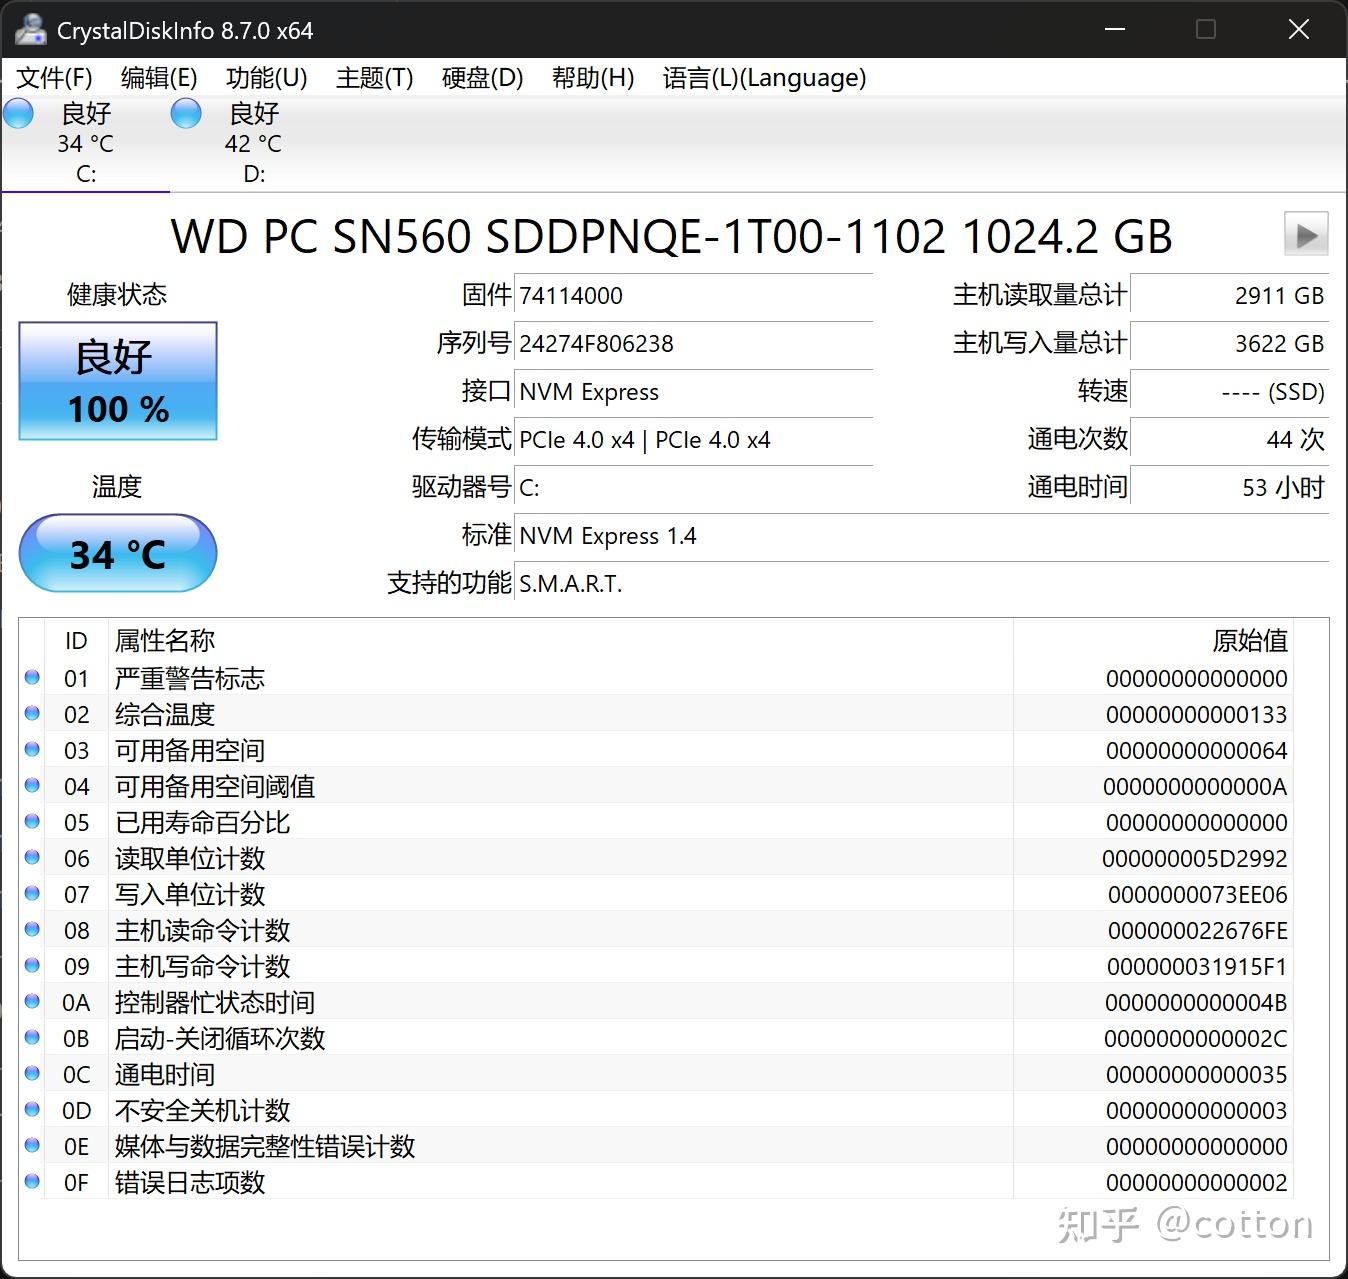Click the 原始值 column header
This screenshot has width=1348, height=1279.
1153,640
